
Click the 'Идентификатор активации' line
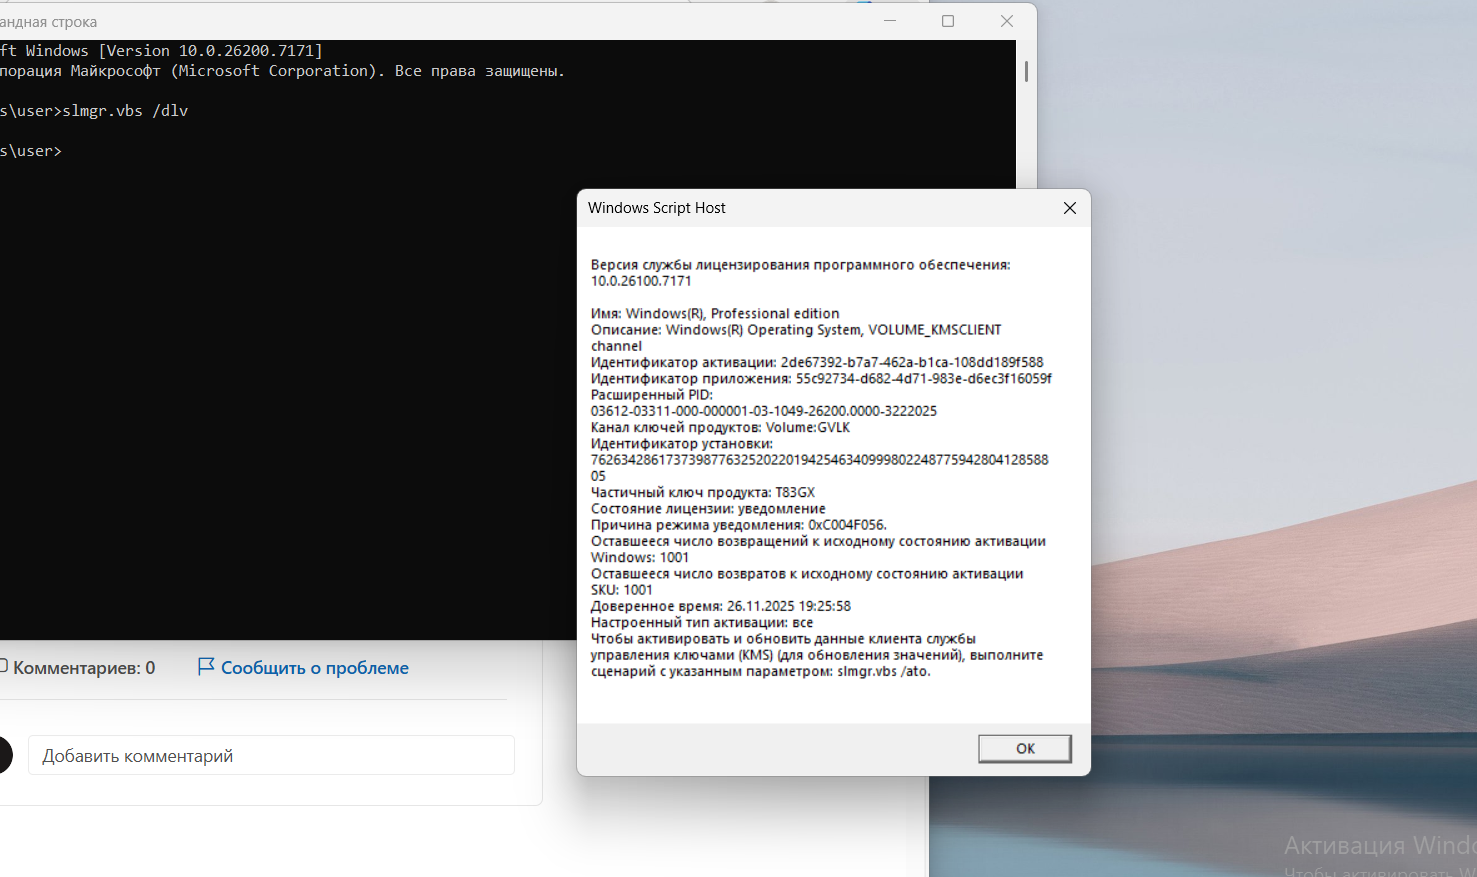pyautogui.click(x=817, y=362)
